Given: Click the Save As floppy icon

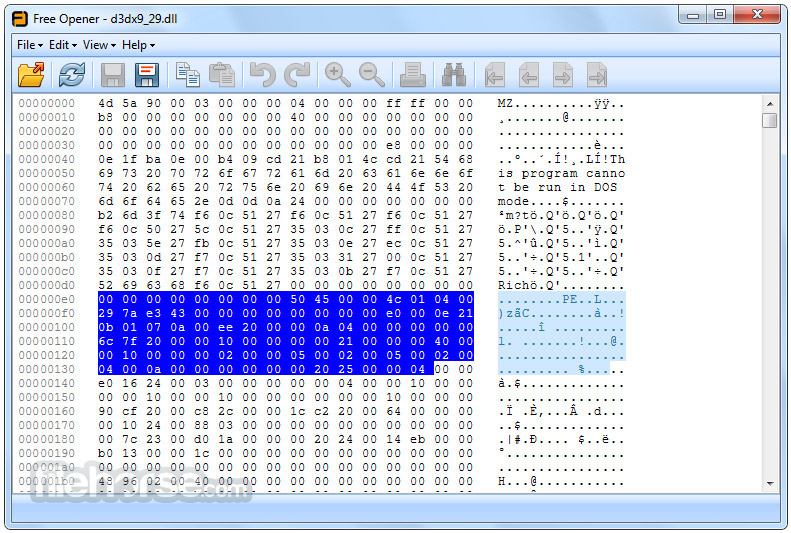Looking at the screenshot, I should tap(147, 75).
